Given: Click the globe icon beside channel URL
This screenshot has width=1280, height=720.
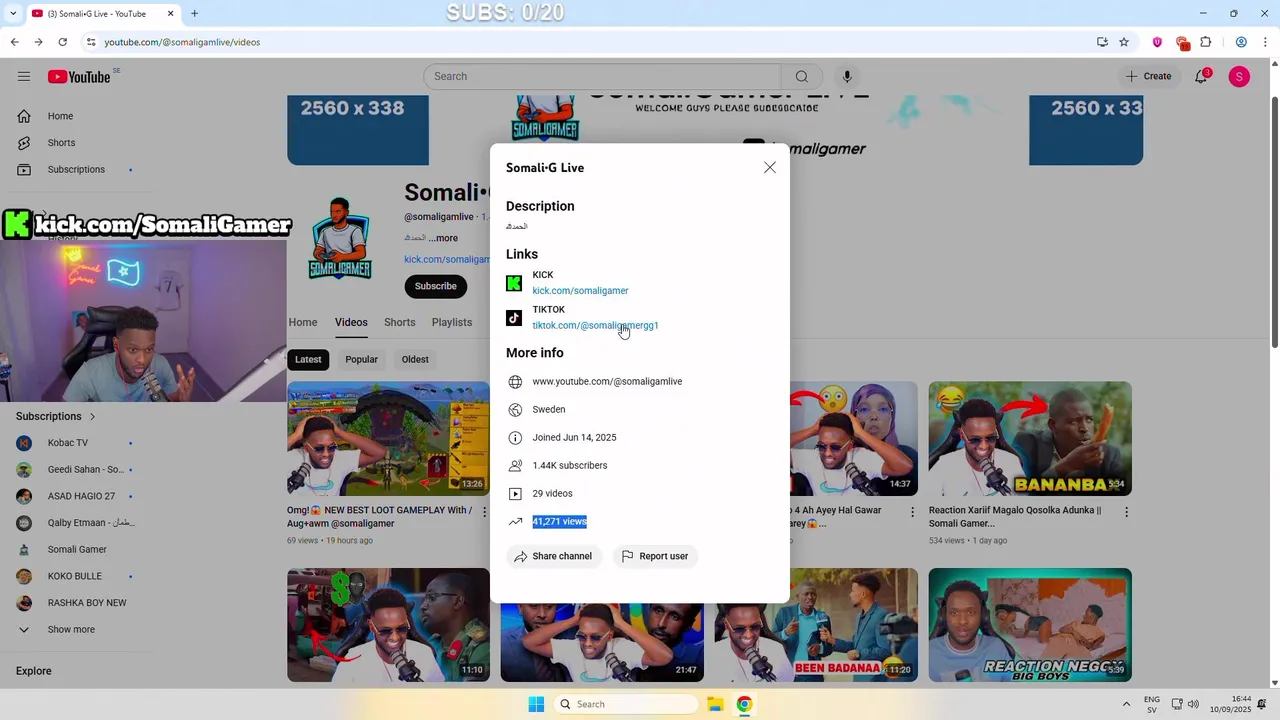Looking at the screenshot, I should tap(515, 382).
